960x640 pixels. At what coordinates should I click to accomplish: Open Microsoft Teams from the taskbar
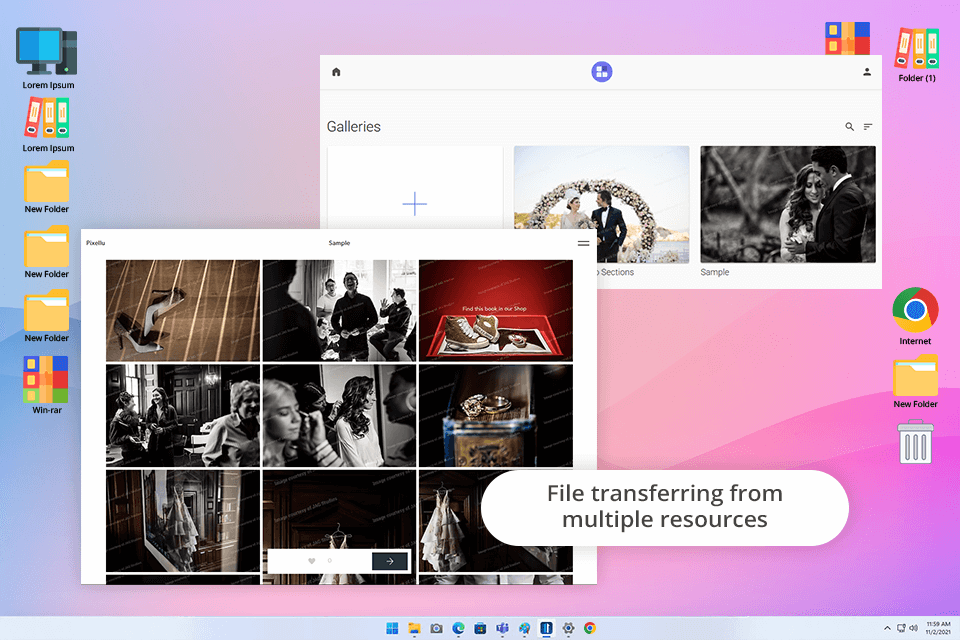[502, 628]
